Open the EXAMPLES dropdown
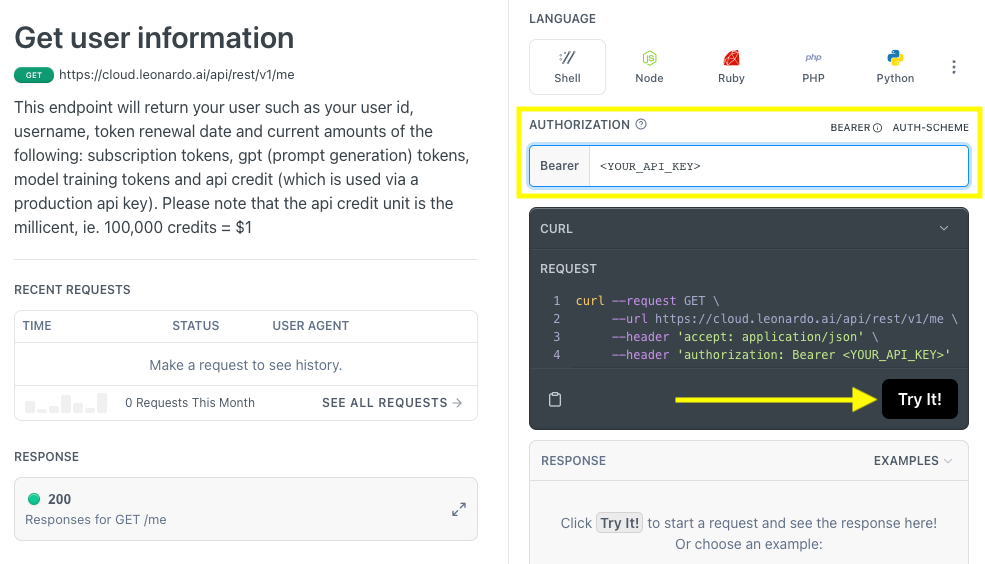The width and height of the screenshot is (985, 564). click(x=912, y=461)
